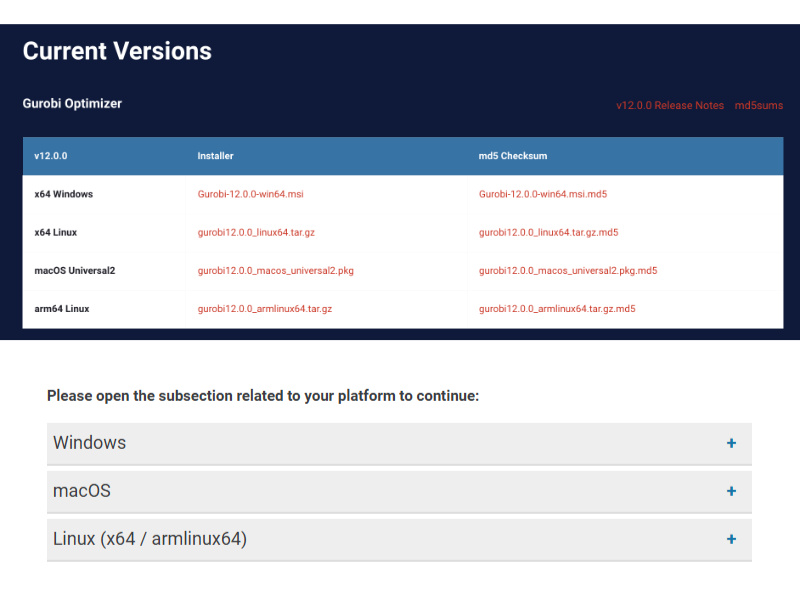Expand the macOS subsection
The image size is (800, 600).
[x=399, y=491]
